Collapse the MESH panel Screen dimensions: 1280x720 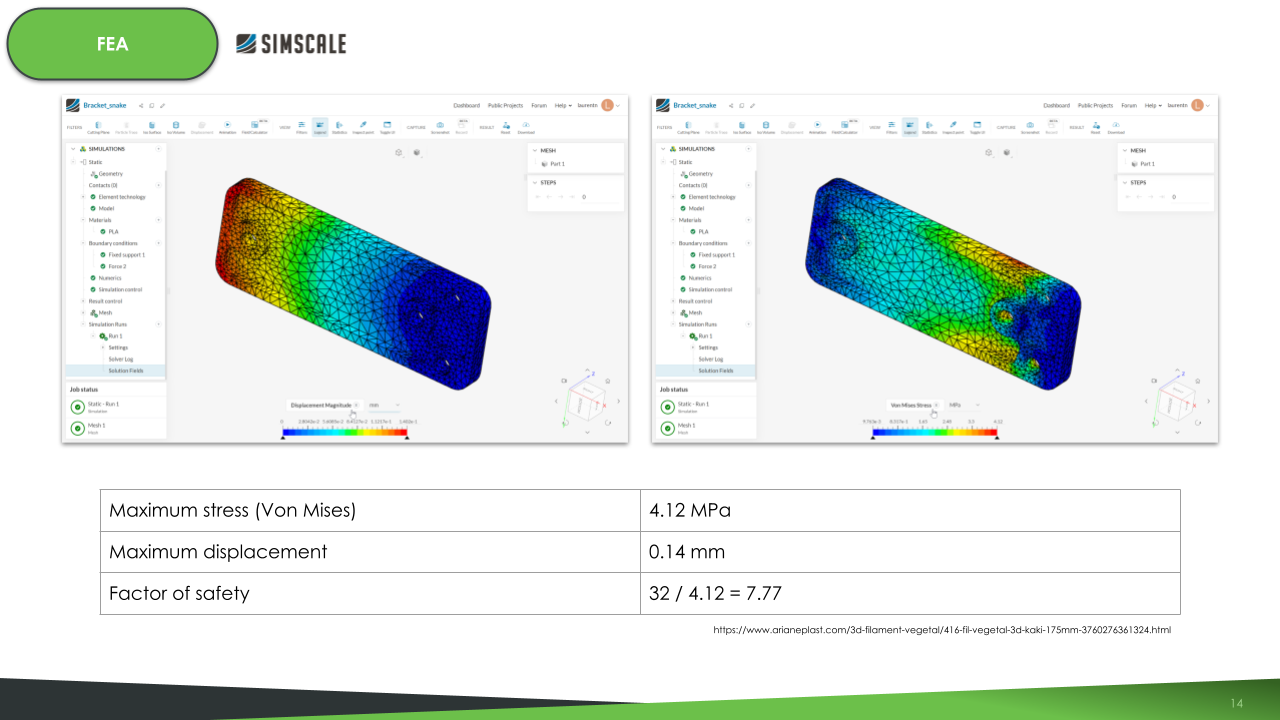coord(534,150)
